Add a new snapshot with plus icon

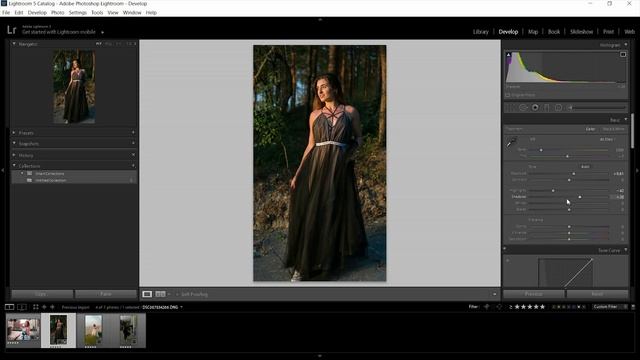click(x=133, y=143)
